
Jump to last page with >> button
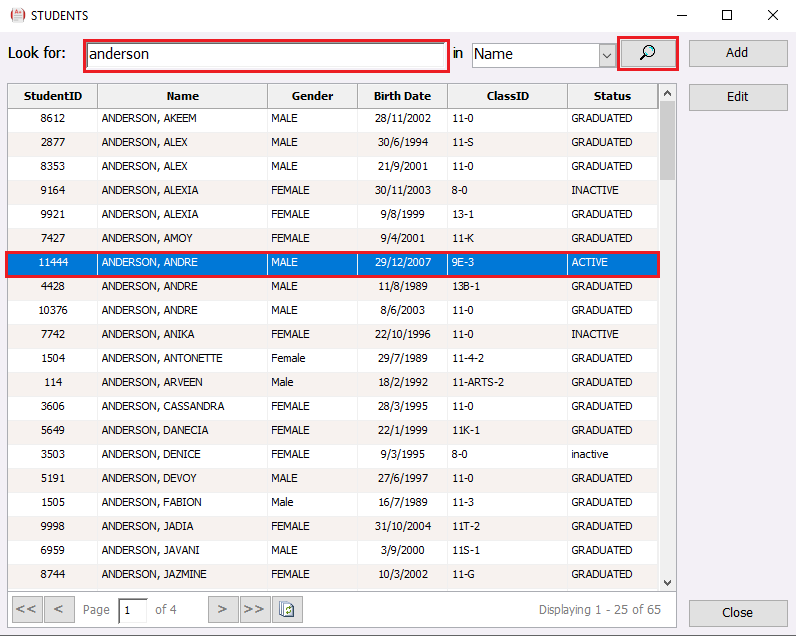(x=255, y=609)
